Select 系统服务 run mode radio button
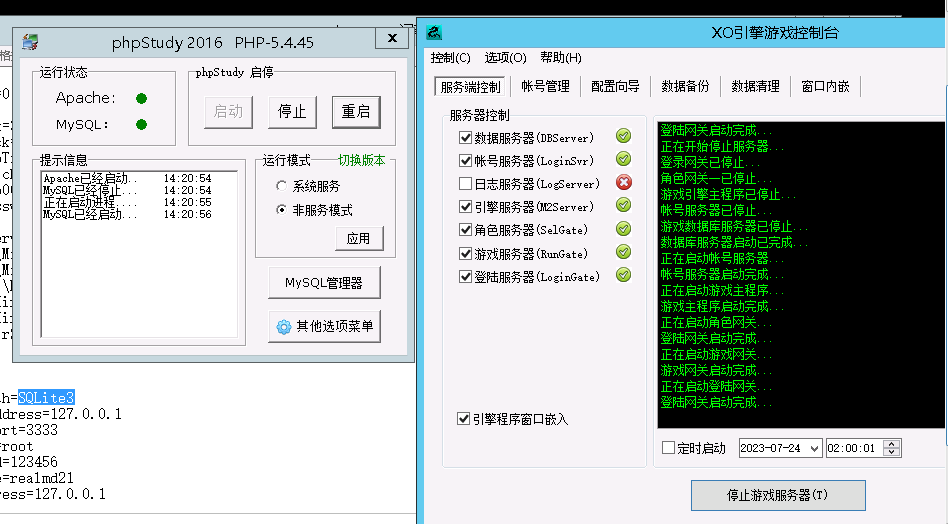The image size is (948, 524). point(281,186)
